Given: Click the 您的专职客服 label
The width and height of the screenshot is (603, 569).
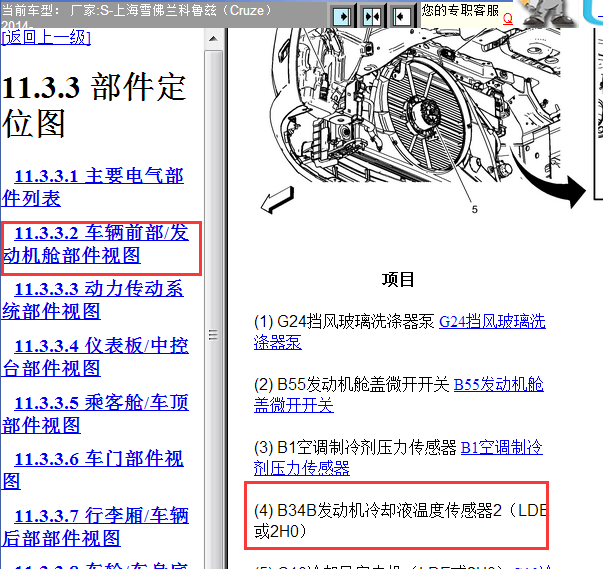Looking at the screenshot, I should coord(460,10).
